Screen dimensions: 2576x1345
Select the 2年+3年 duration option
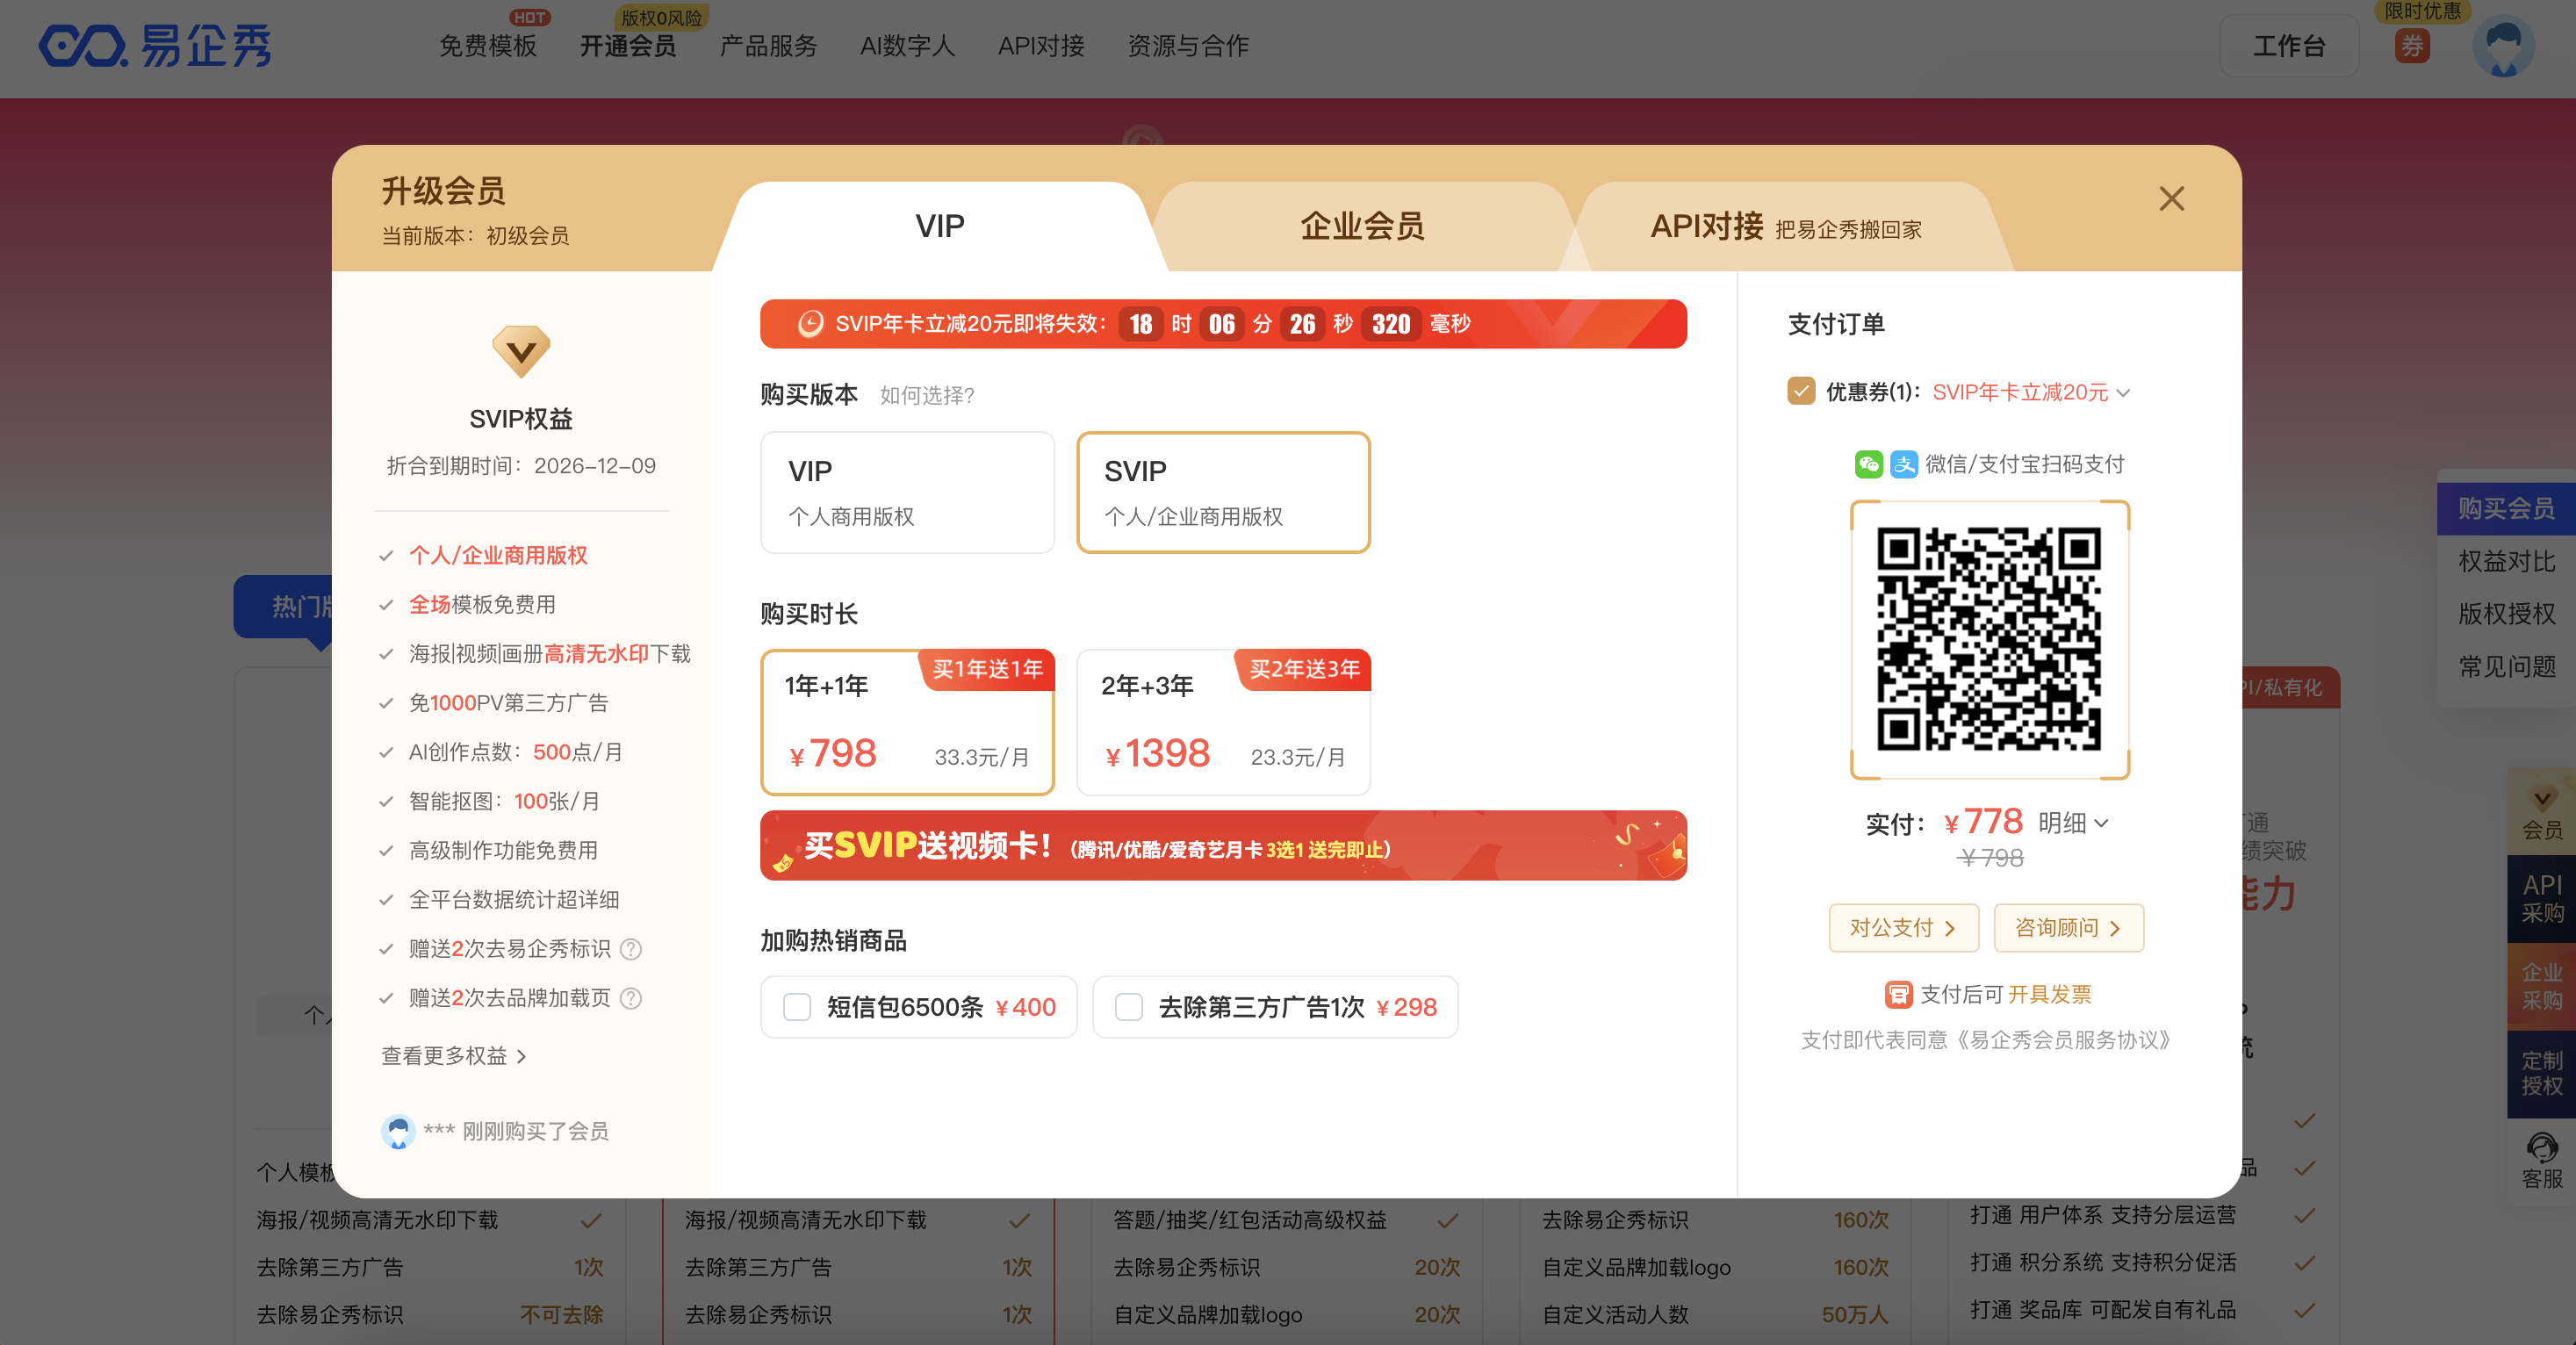tap(1222, 723)
